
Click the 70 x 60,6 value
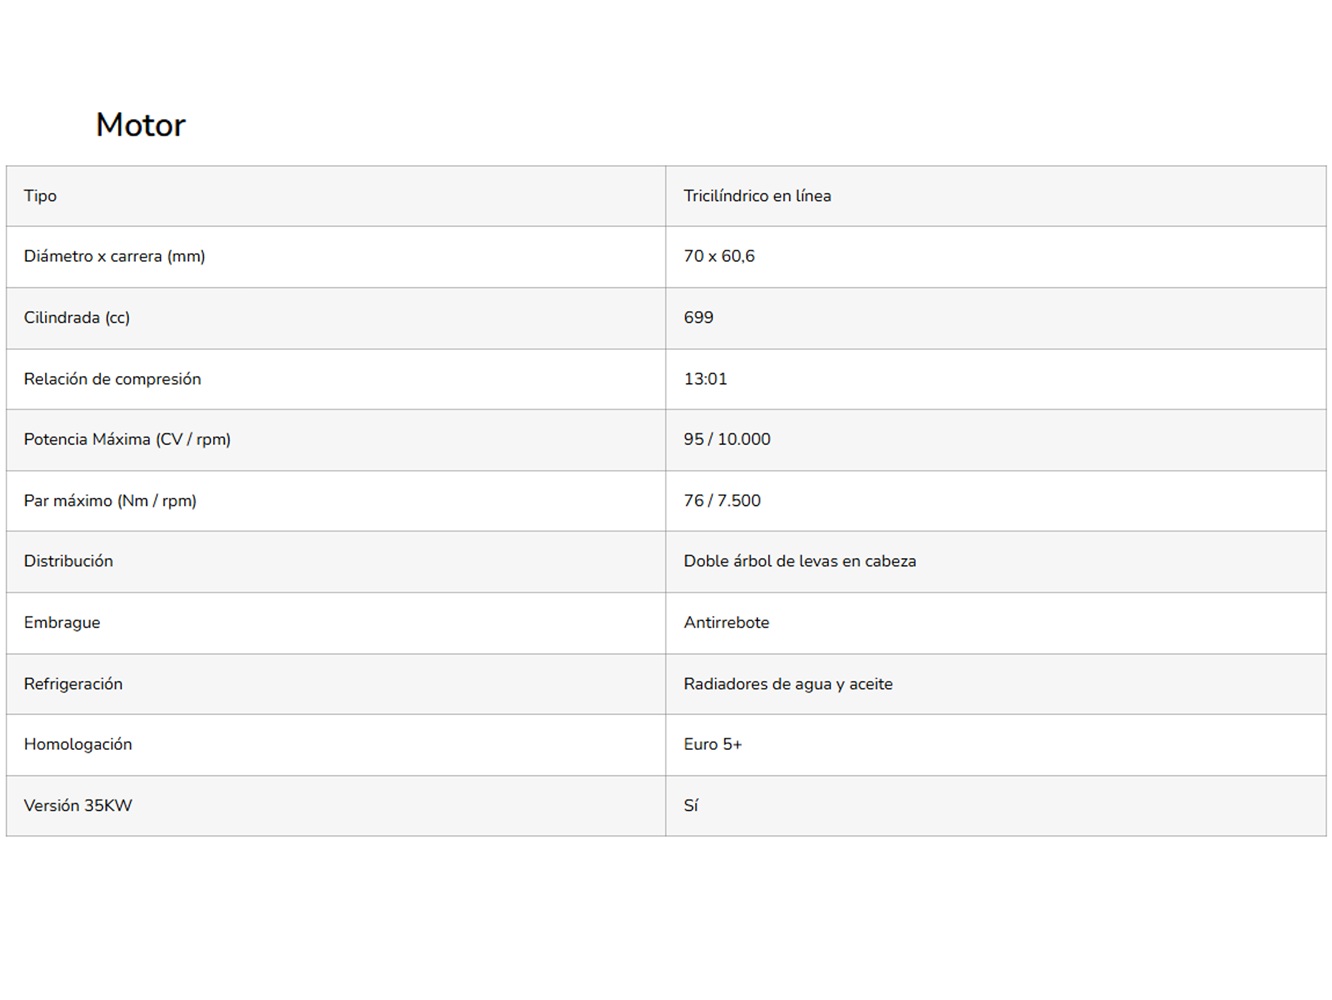719,256
